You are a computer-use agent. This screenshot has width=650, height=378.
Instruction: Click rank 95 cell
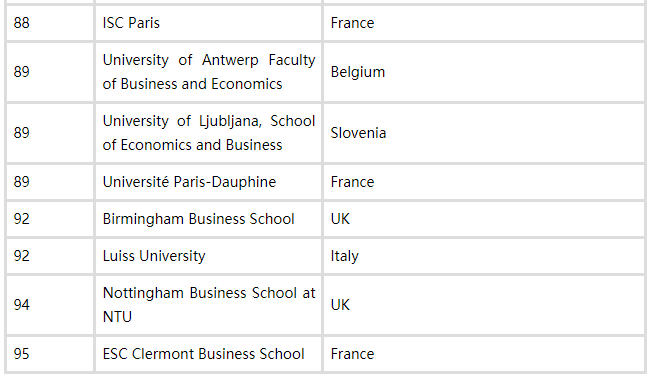[x=50, y=354]
